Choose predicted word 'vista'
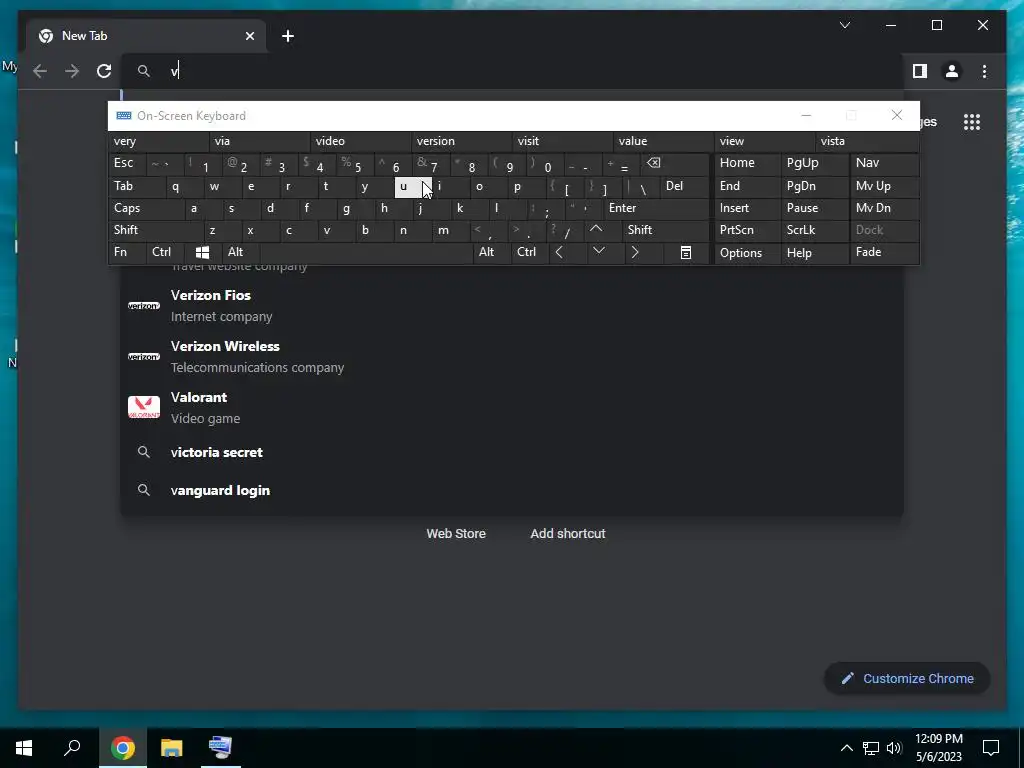The height and width of the screenshot is (768, 1024). pos(868,141)
